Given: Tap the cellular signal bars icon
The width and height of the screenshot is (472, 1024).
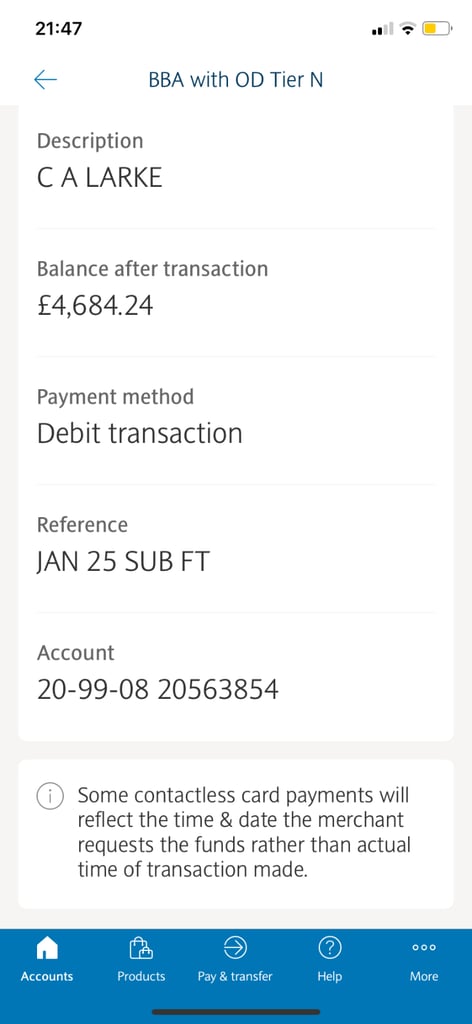Looking at the screenshot, I should 383,29.
